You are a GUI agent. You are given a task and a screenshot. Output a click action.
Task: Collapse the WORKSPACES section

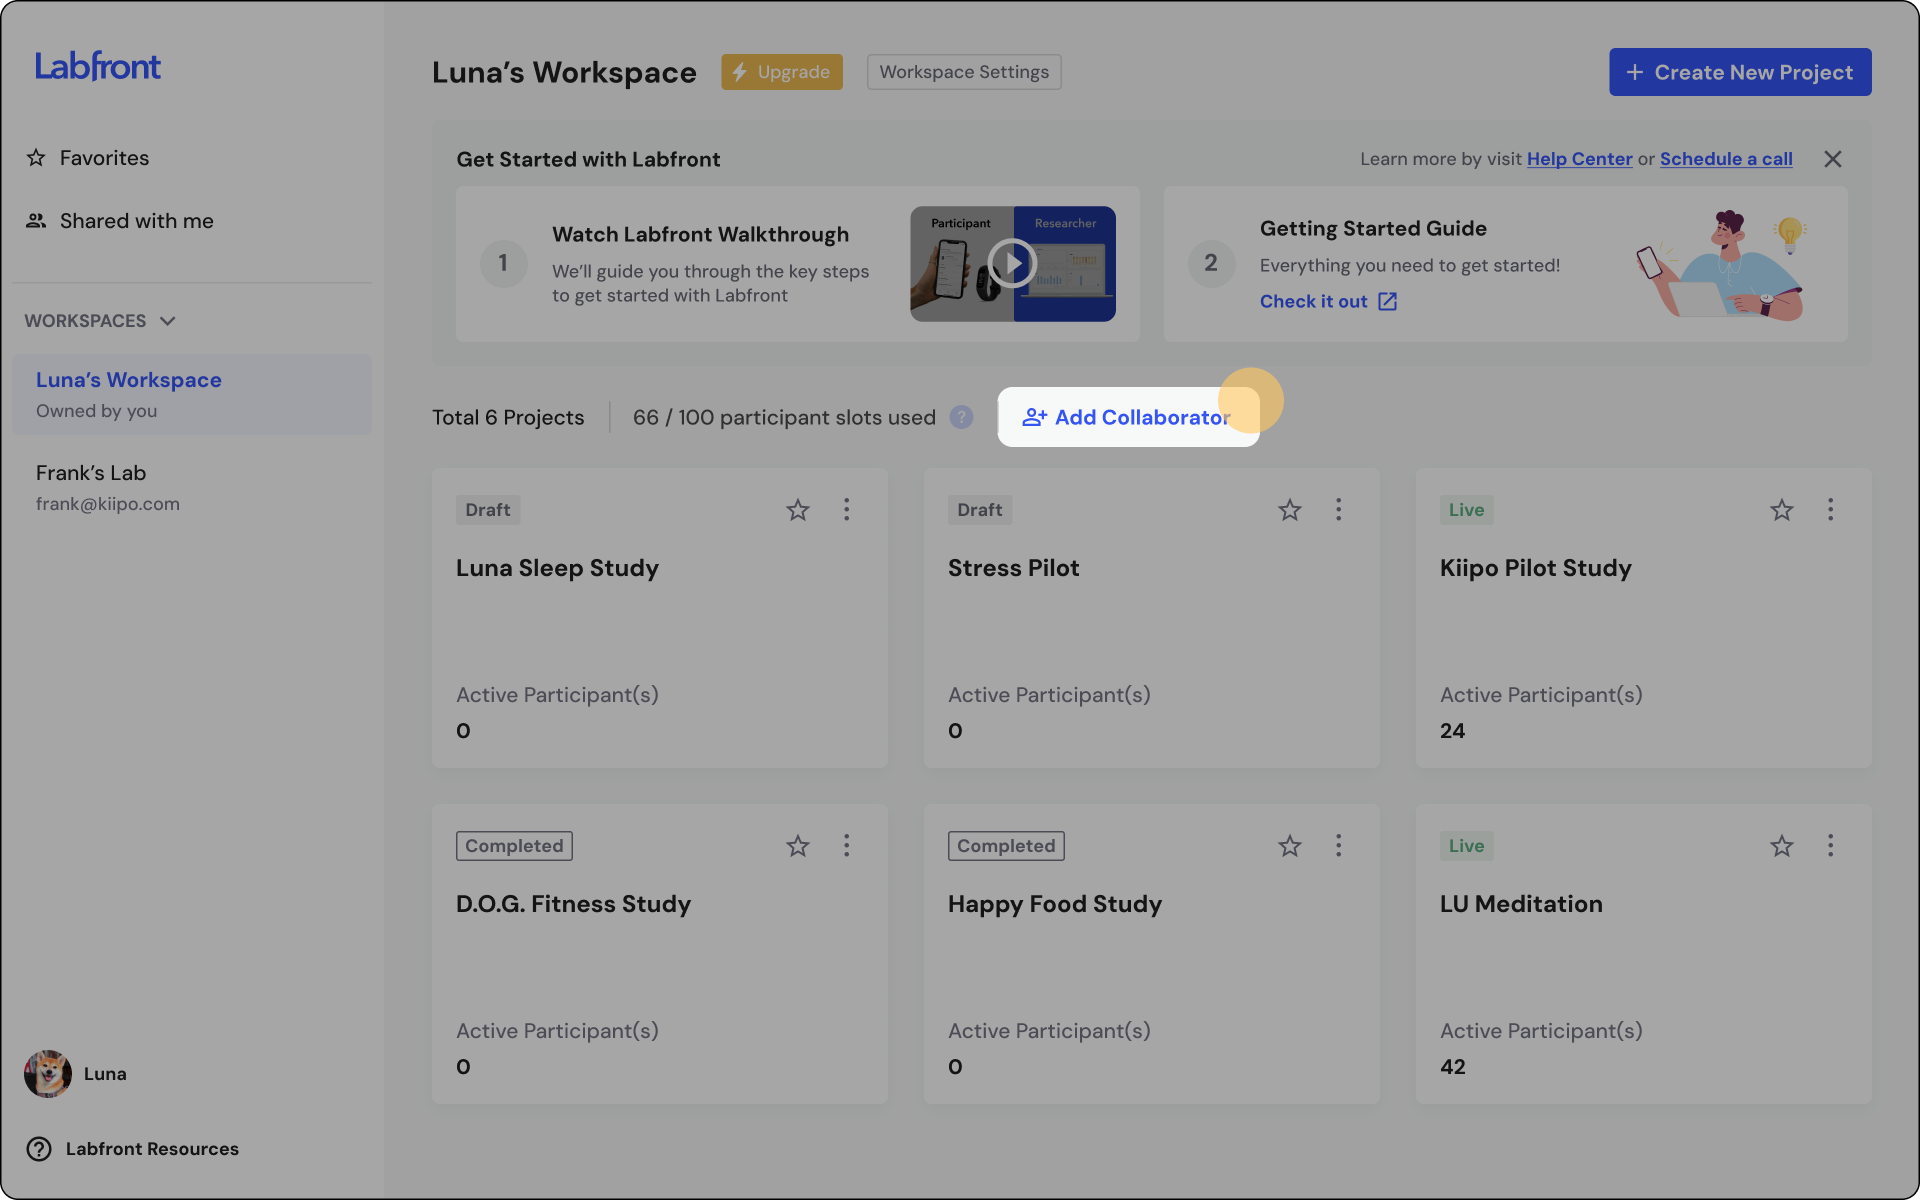(x=168, y=321)
